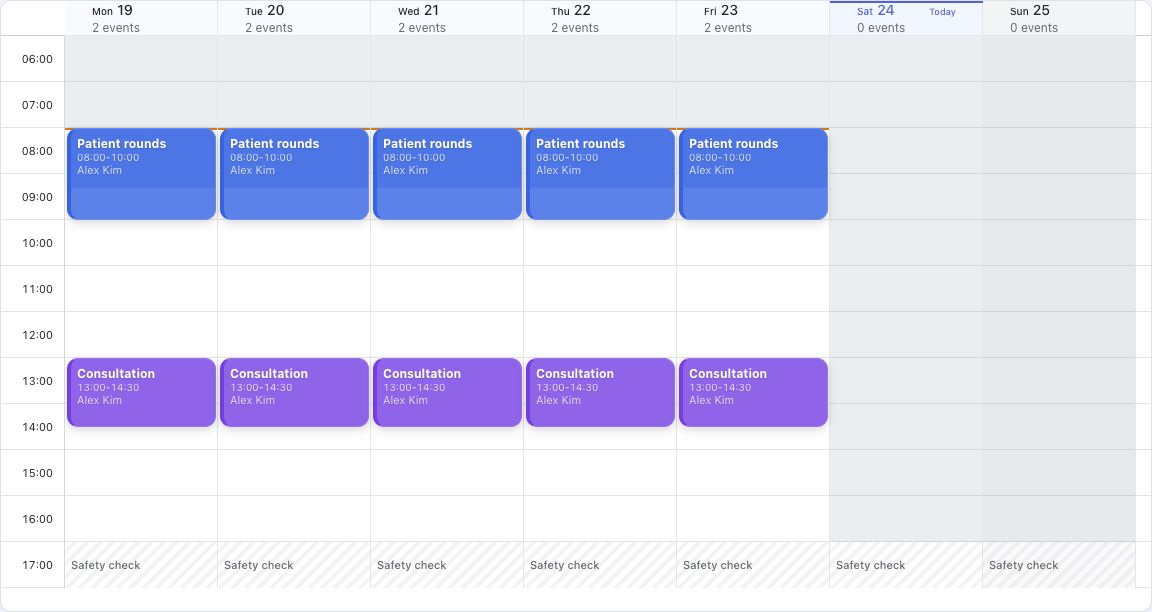This screenshot has height=612, width=1152.
Task: Click Thursday's Safety check block
Action: tap(600, 565)
